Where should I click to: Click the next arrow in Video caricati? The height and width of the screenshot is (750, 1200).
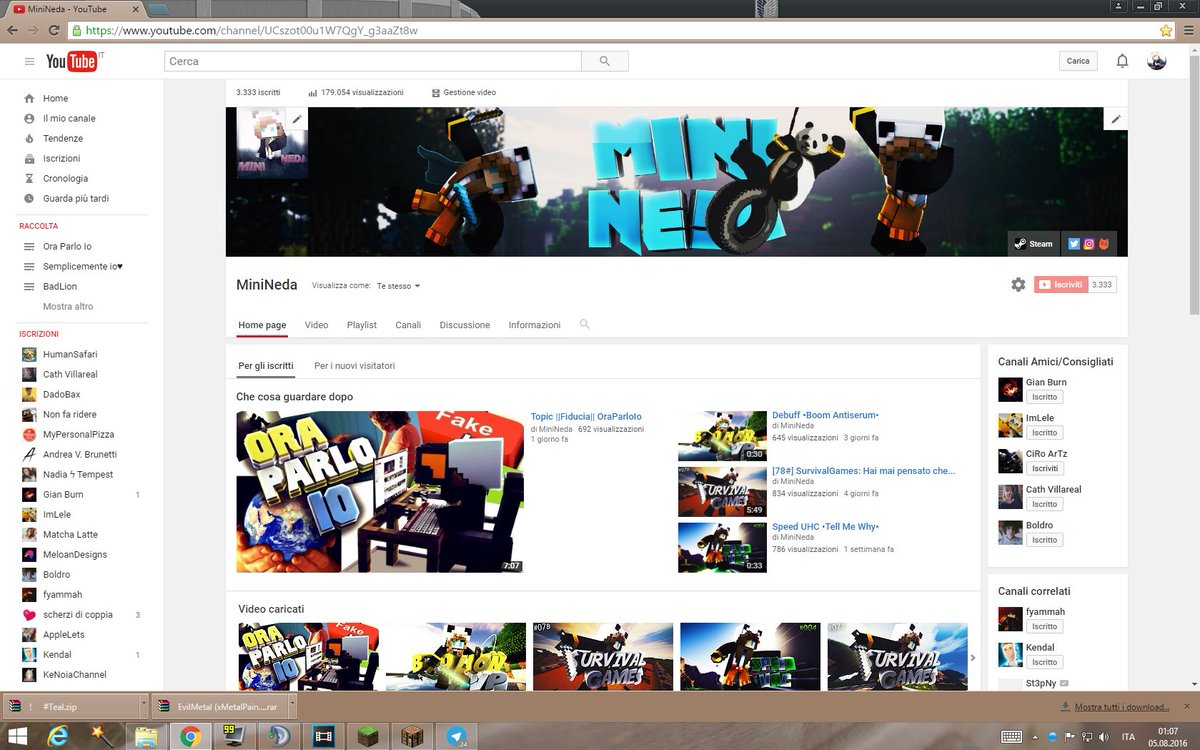coord(974,657)
